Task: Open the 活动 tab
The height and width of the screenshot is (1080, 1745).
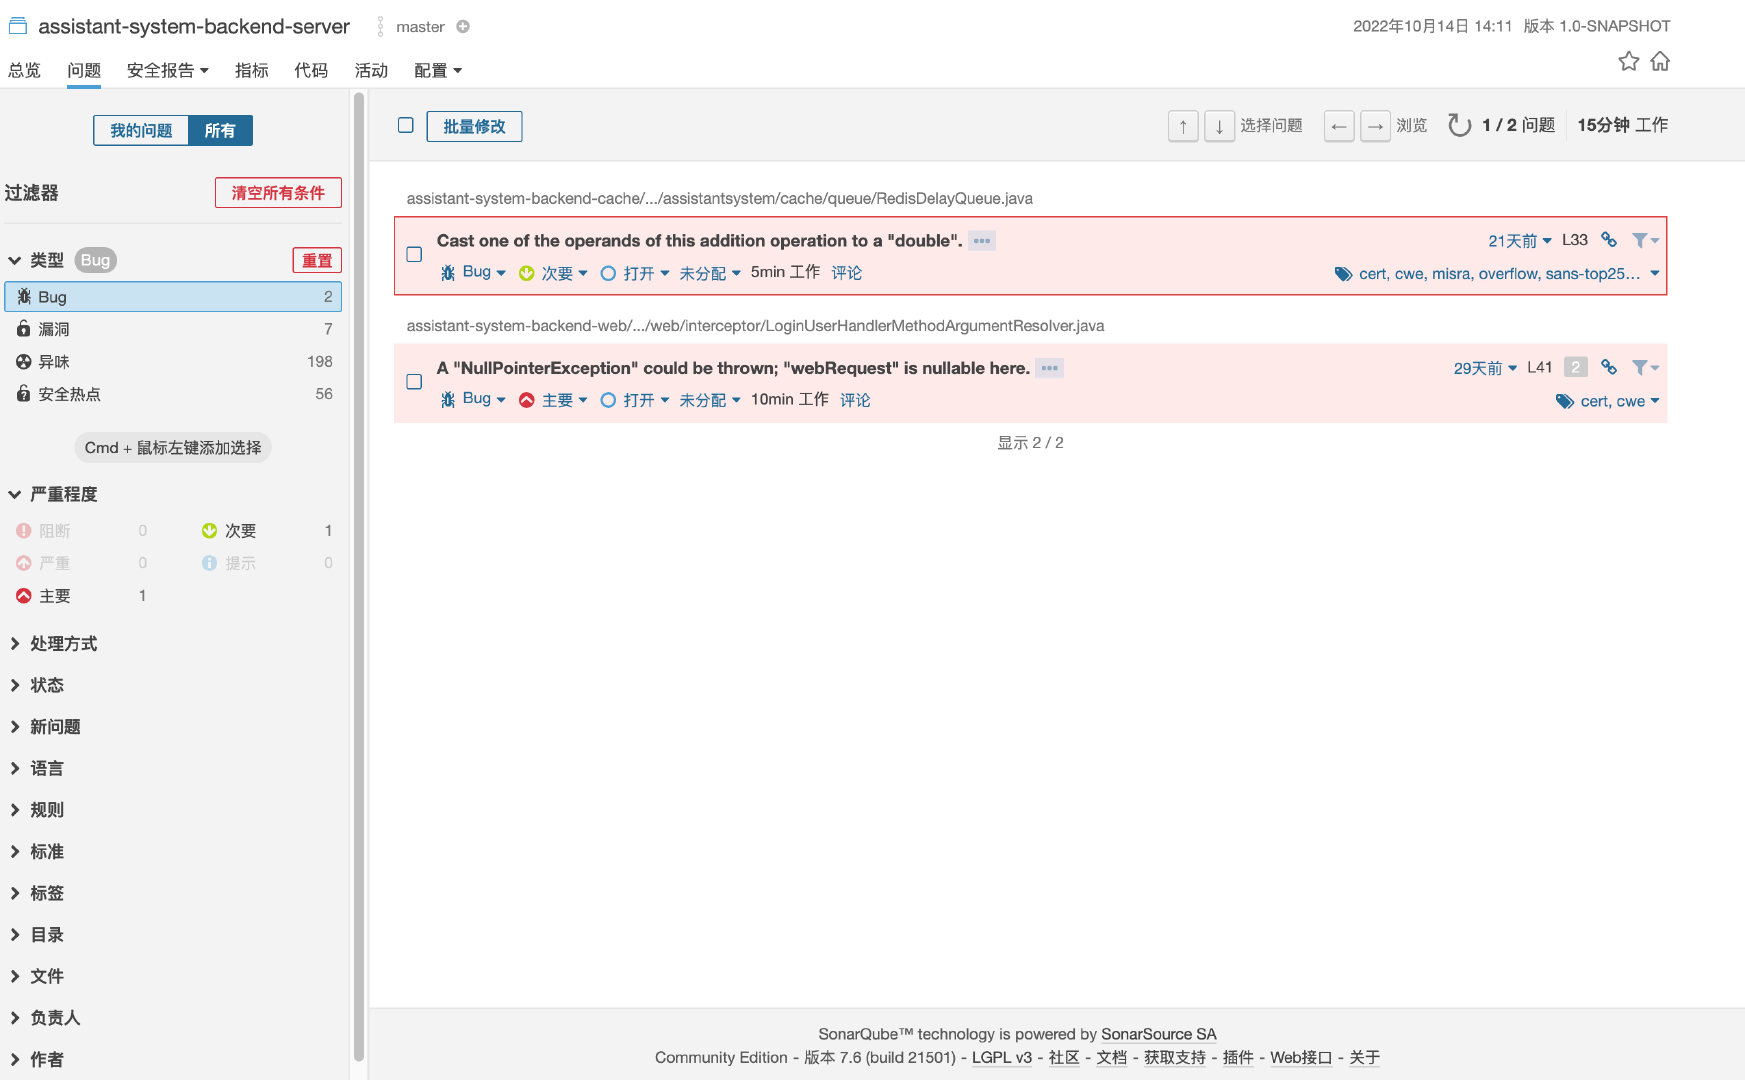Action: [x=371, y=70]
